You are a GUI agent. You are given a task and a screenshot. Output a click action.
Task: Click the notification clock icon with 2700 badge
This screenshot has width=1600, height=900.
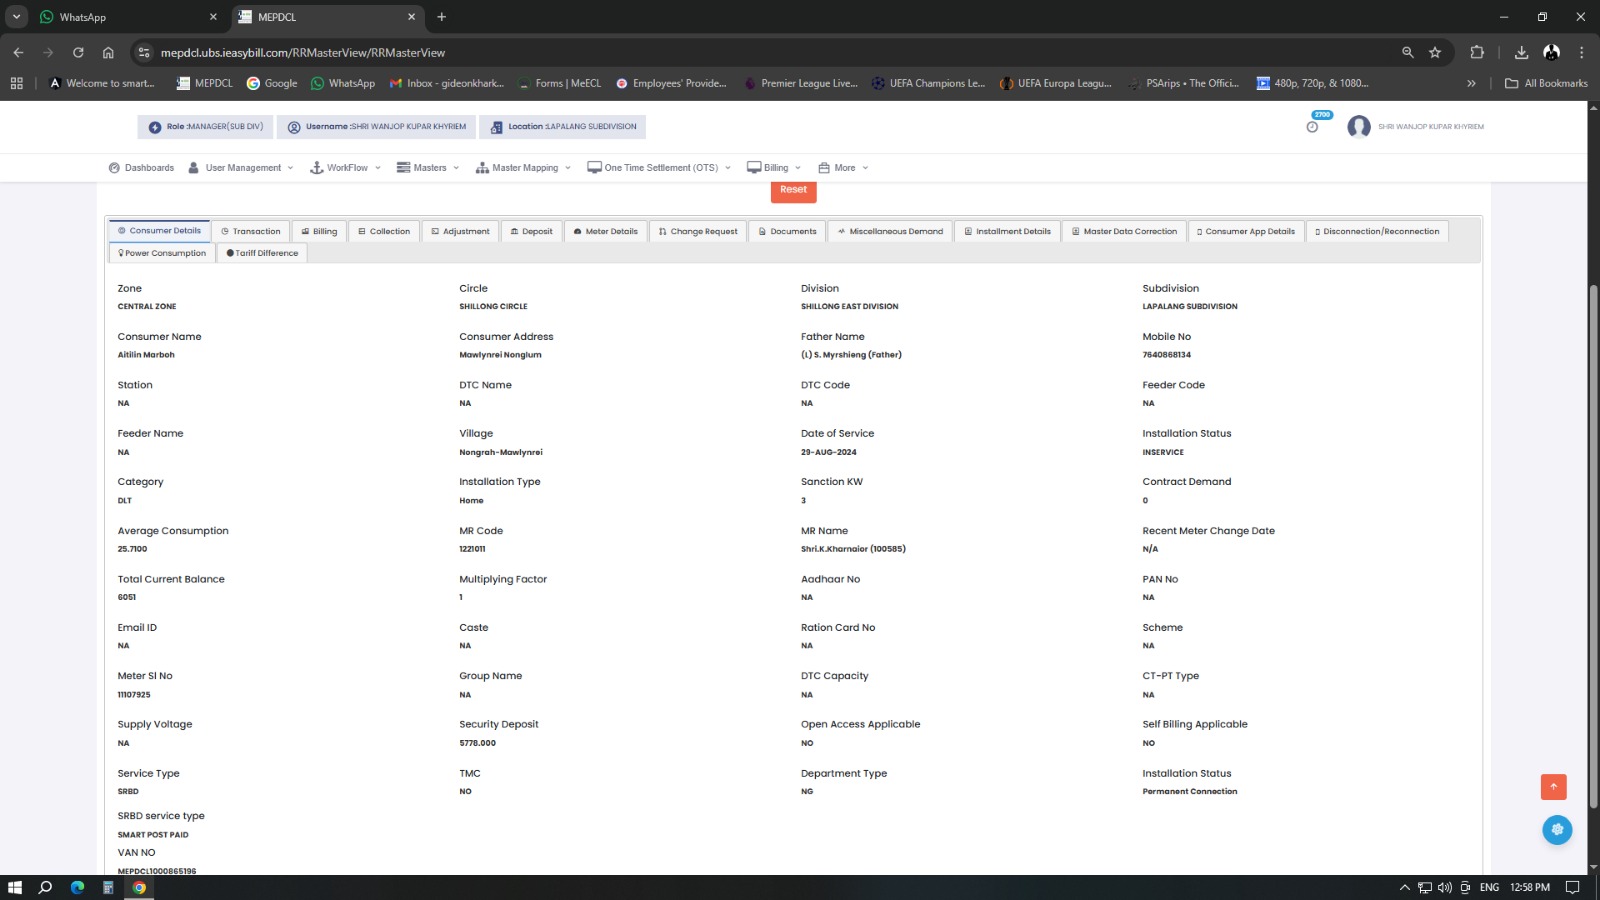[x=1313, y=126]
